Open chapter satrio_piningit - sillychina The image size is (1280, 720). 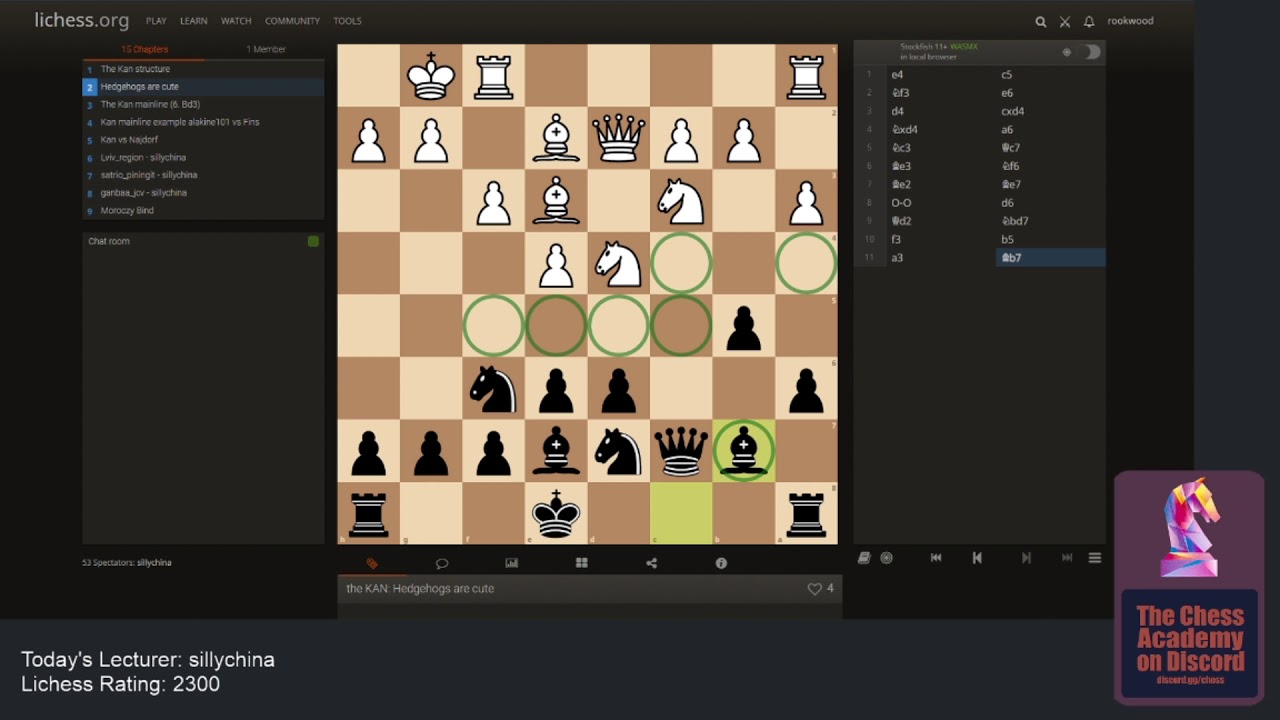[203, 175]
